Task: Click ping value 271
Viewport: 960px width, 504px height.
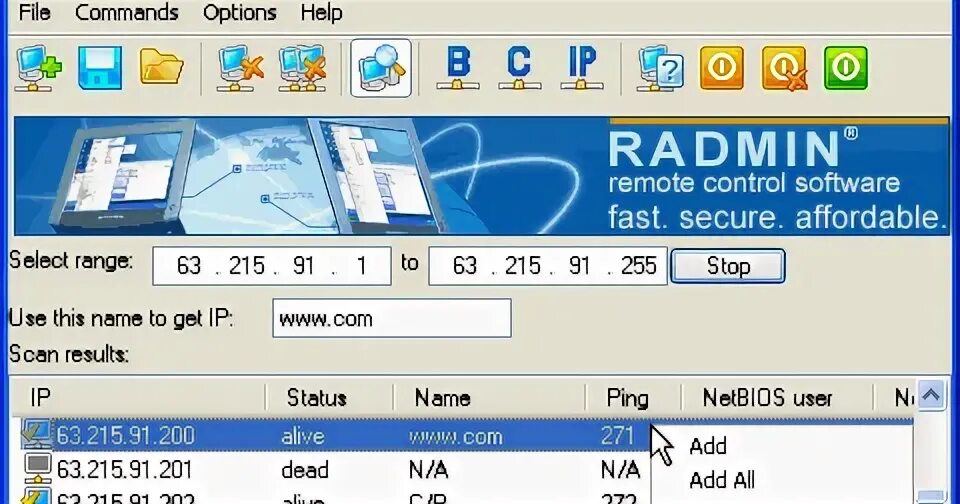Action: click(x=617, y=435)
